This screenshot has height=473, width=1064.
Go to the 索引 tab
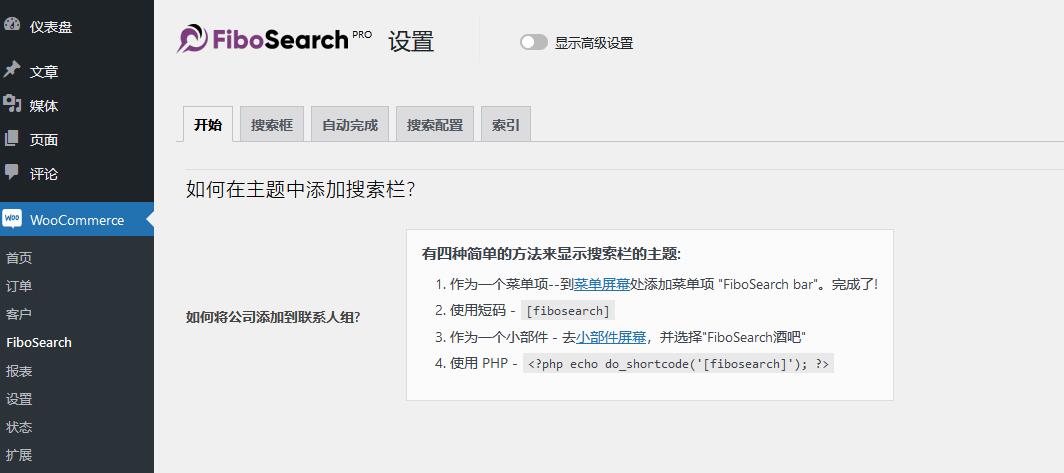(x=506, y=125)
